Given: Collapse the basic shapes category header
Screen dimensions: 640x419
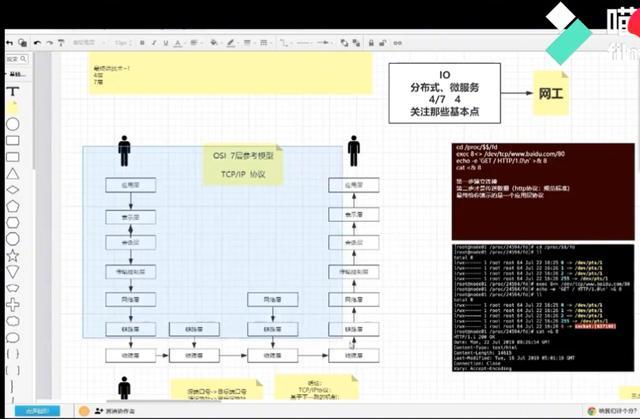Looking at the screenshot, I should (x=17, y=74).
